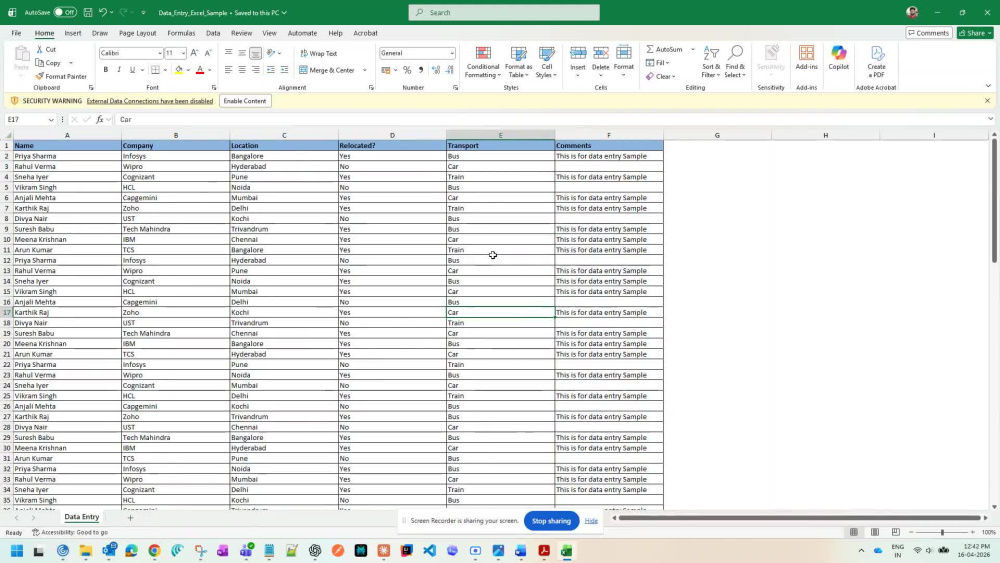The height and width of the screenshot is (563, 1000).
Task: Toggle Align Right alignment
Action: click(x=256, y=70)
